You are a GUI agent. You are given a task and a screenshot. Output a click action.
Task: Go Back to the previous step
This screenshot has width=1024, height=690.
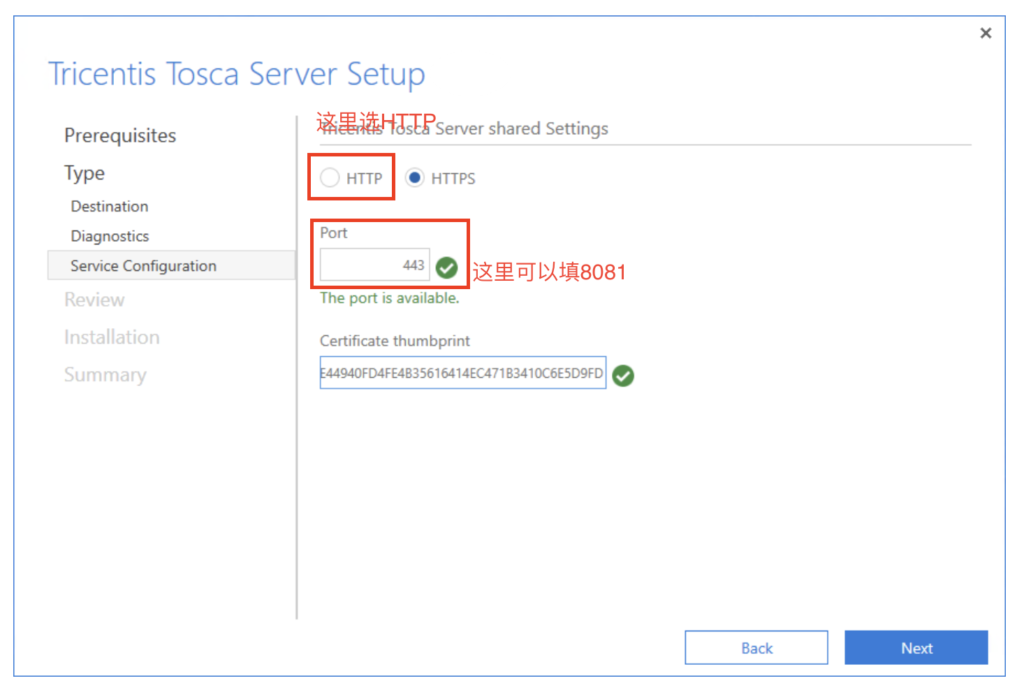click(756, 648)
